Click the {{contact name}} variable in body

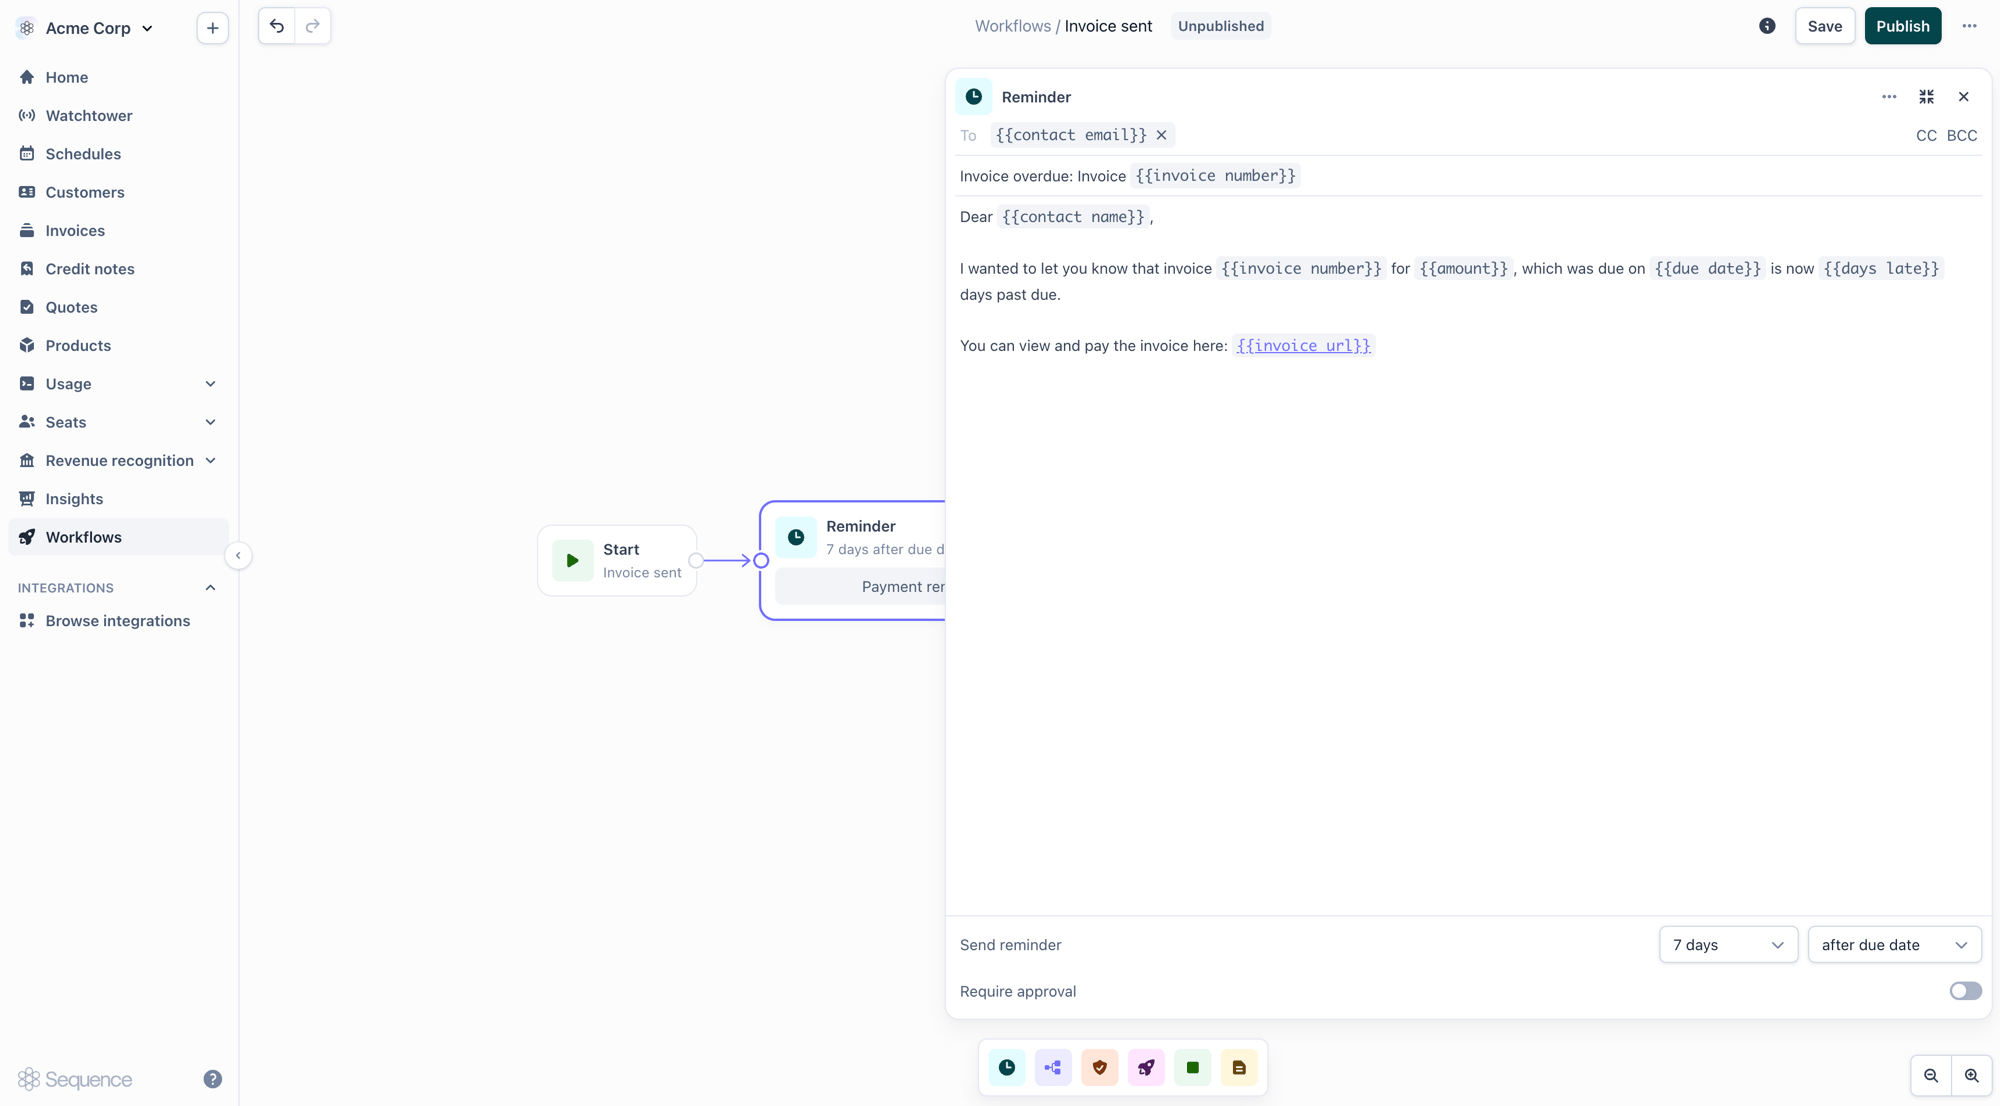click(1073, 217)
